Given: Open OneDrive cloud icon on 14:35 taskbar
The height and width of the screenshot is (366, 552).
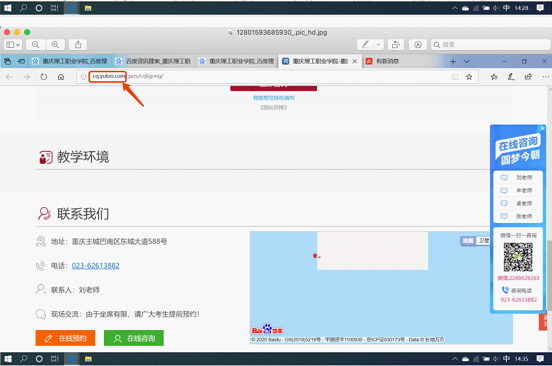Looking at the screenshot, I should click(465, 359).
